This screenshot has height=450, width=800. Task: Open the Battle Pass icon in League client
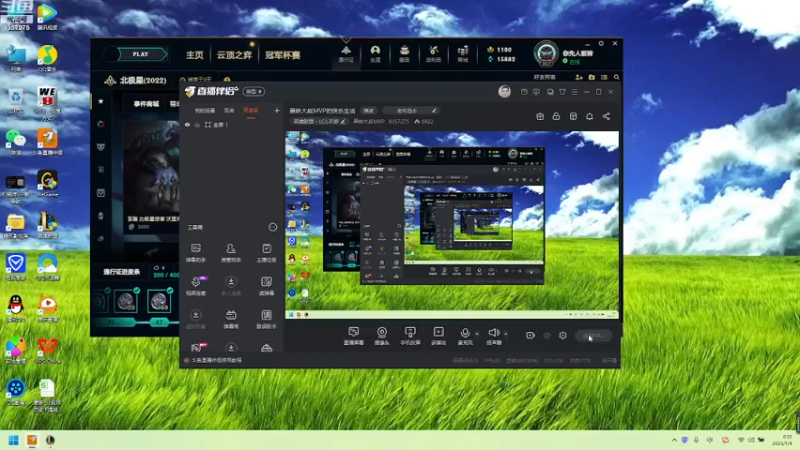(346, 54)
